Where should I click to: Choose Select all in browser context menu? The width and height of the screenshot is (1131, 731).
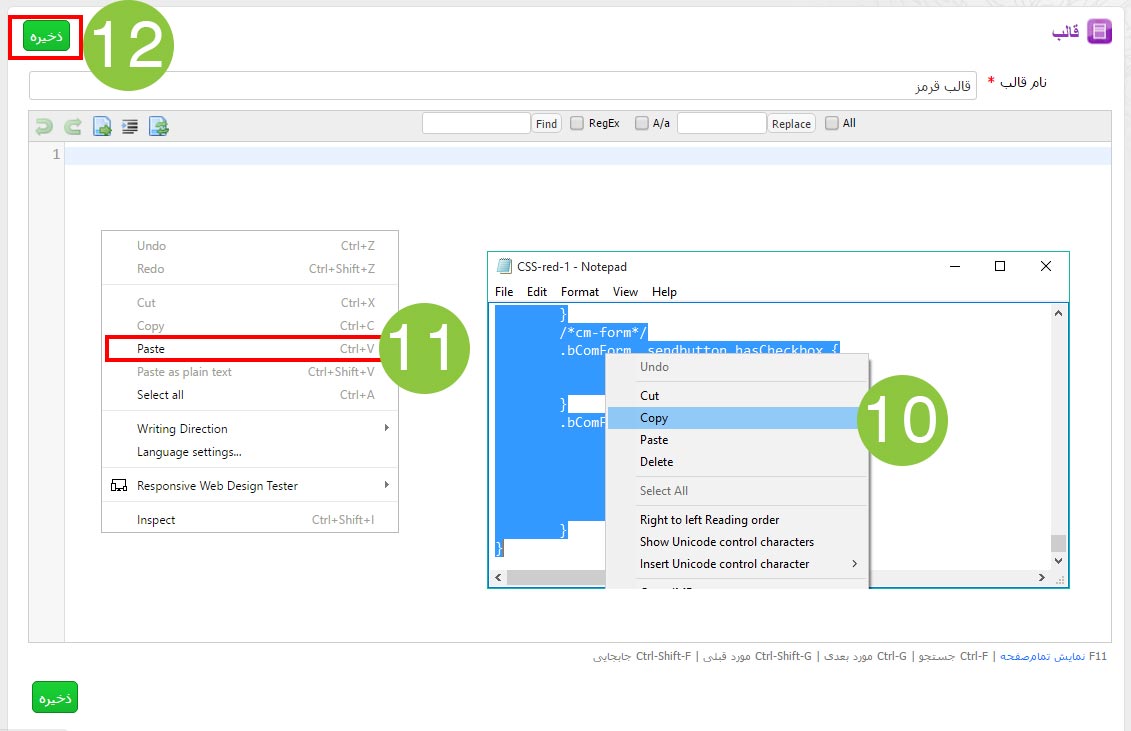coord(250,395)
